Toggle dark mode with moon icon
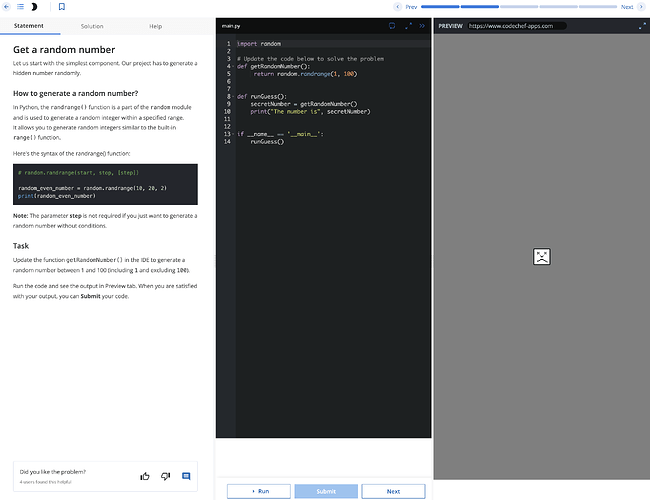650x500 pixels. [34, 7]
